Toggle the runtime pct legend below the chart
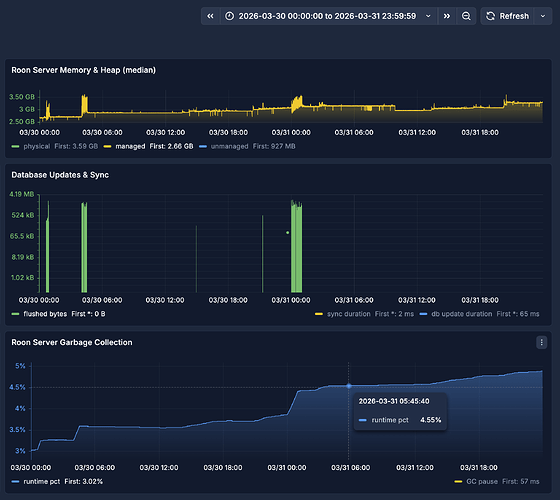Viewport: 560px width, 500px height. (42, 481)
